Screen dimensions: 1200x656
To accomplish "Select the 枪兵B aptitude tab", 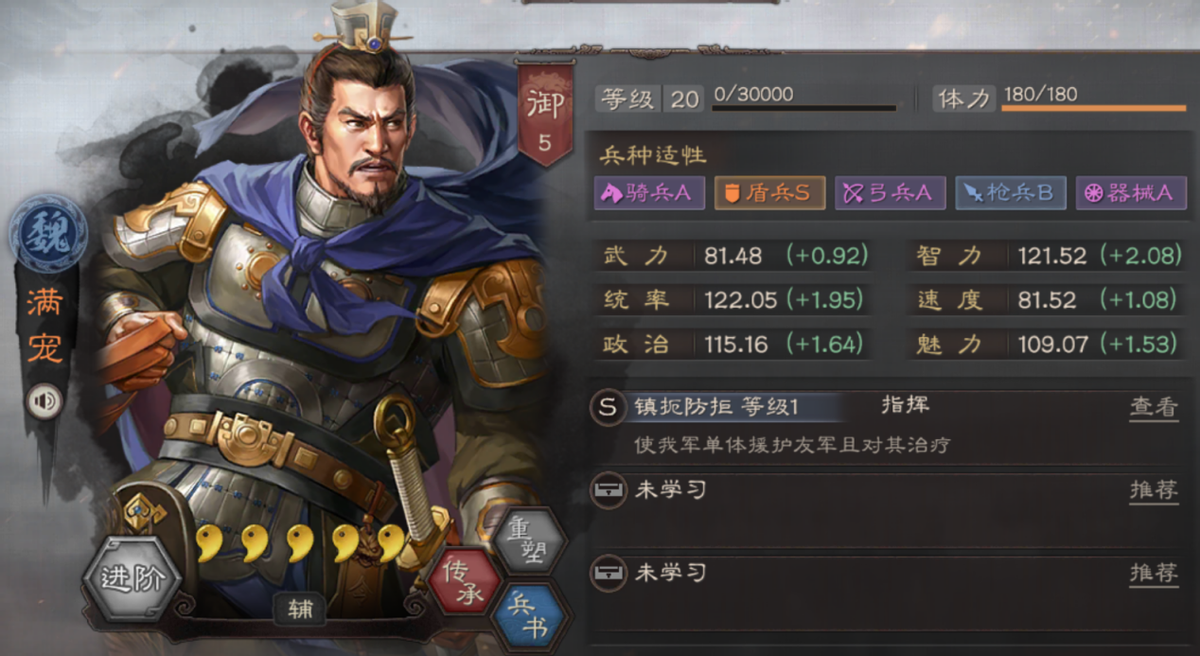I will (x=1010, y=194).
